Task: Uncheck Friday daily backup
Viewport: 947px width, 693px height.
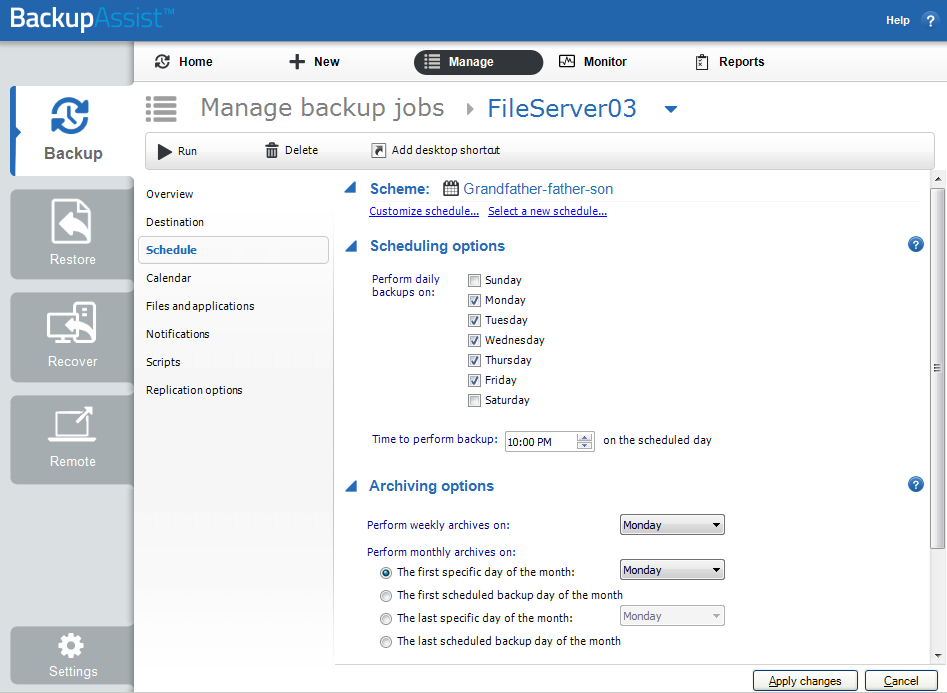Action: (x=475, y=380)
